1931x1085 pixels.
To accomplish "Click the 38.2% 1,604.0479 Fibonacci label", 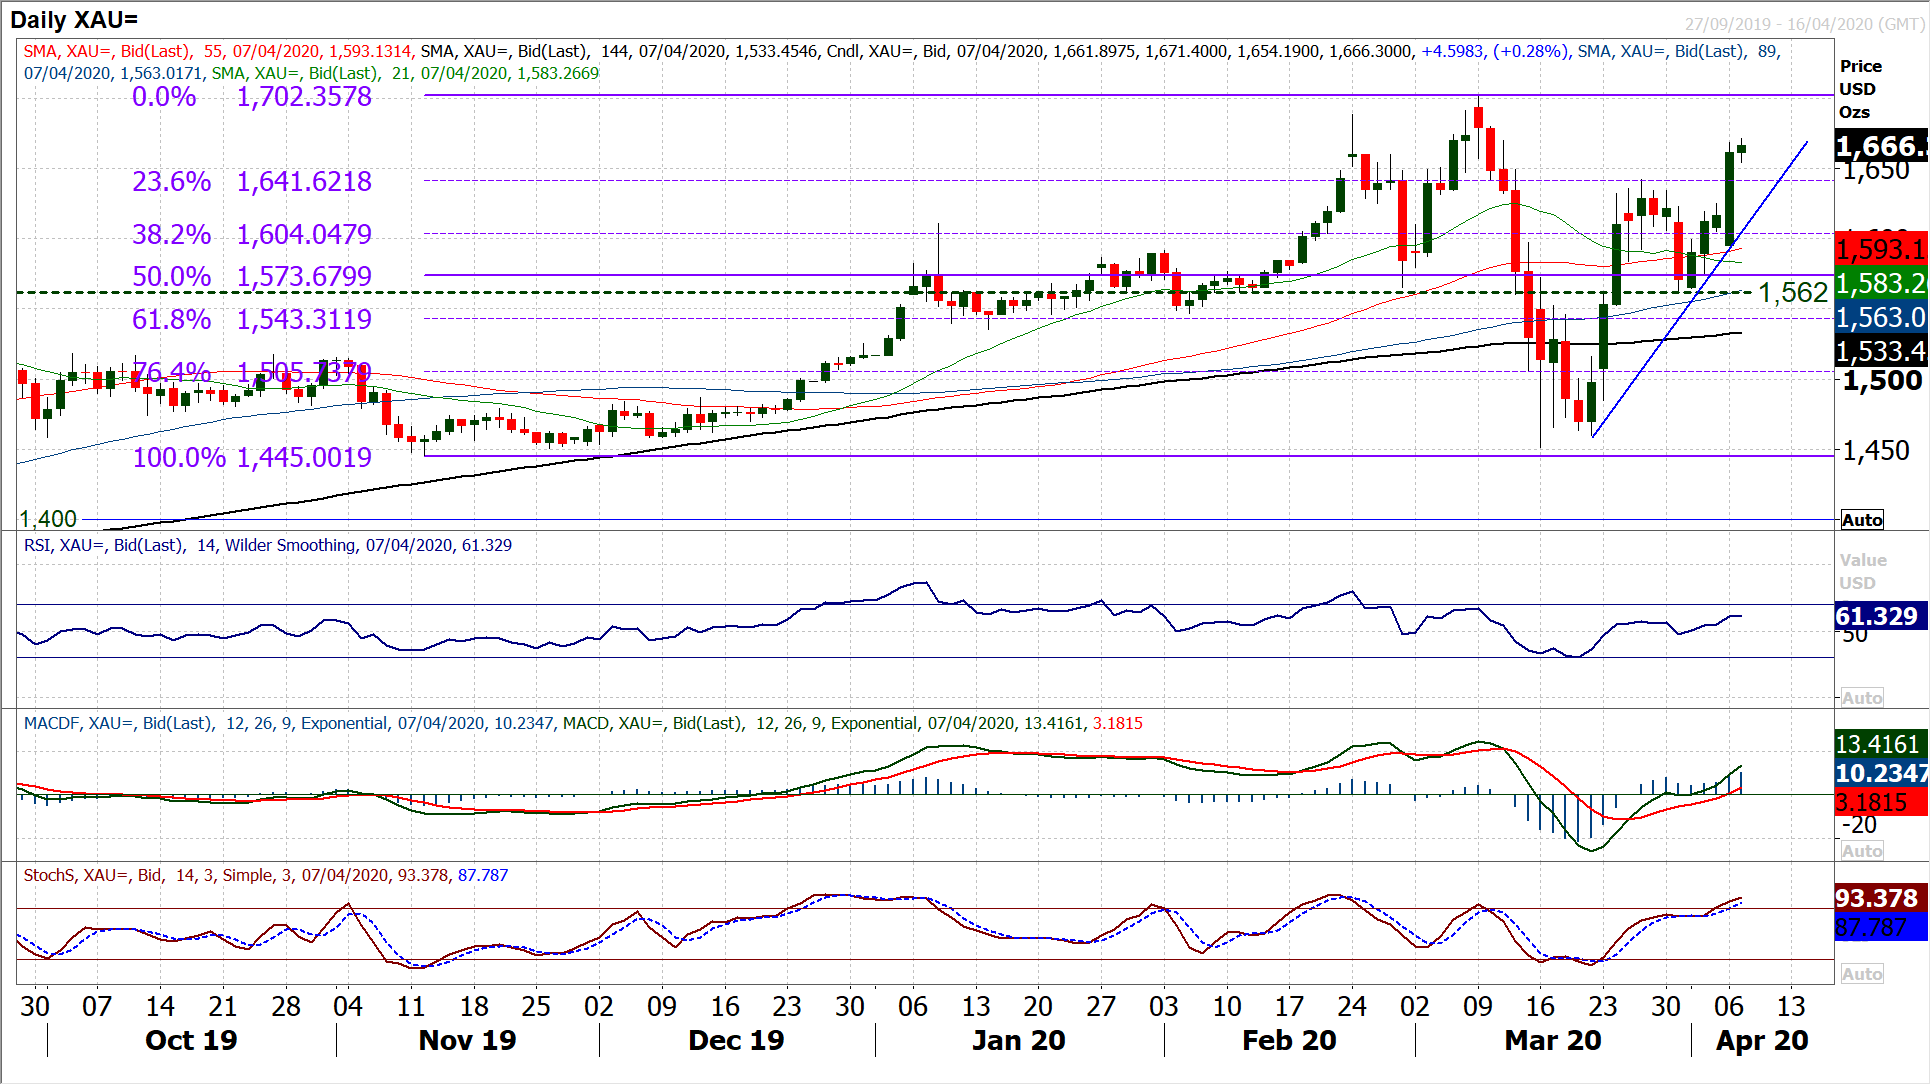I will [252, 235].
